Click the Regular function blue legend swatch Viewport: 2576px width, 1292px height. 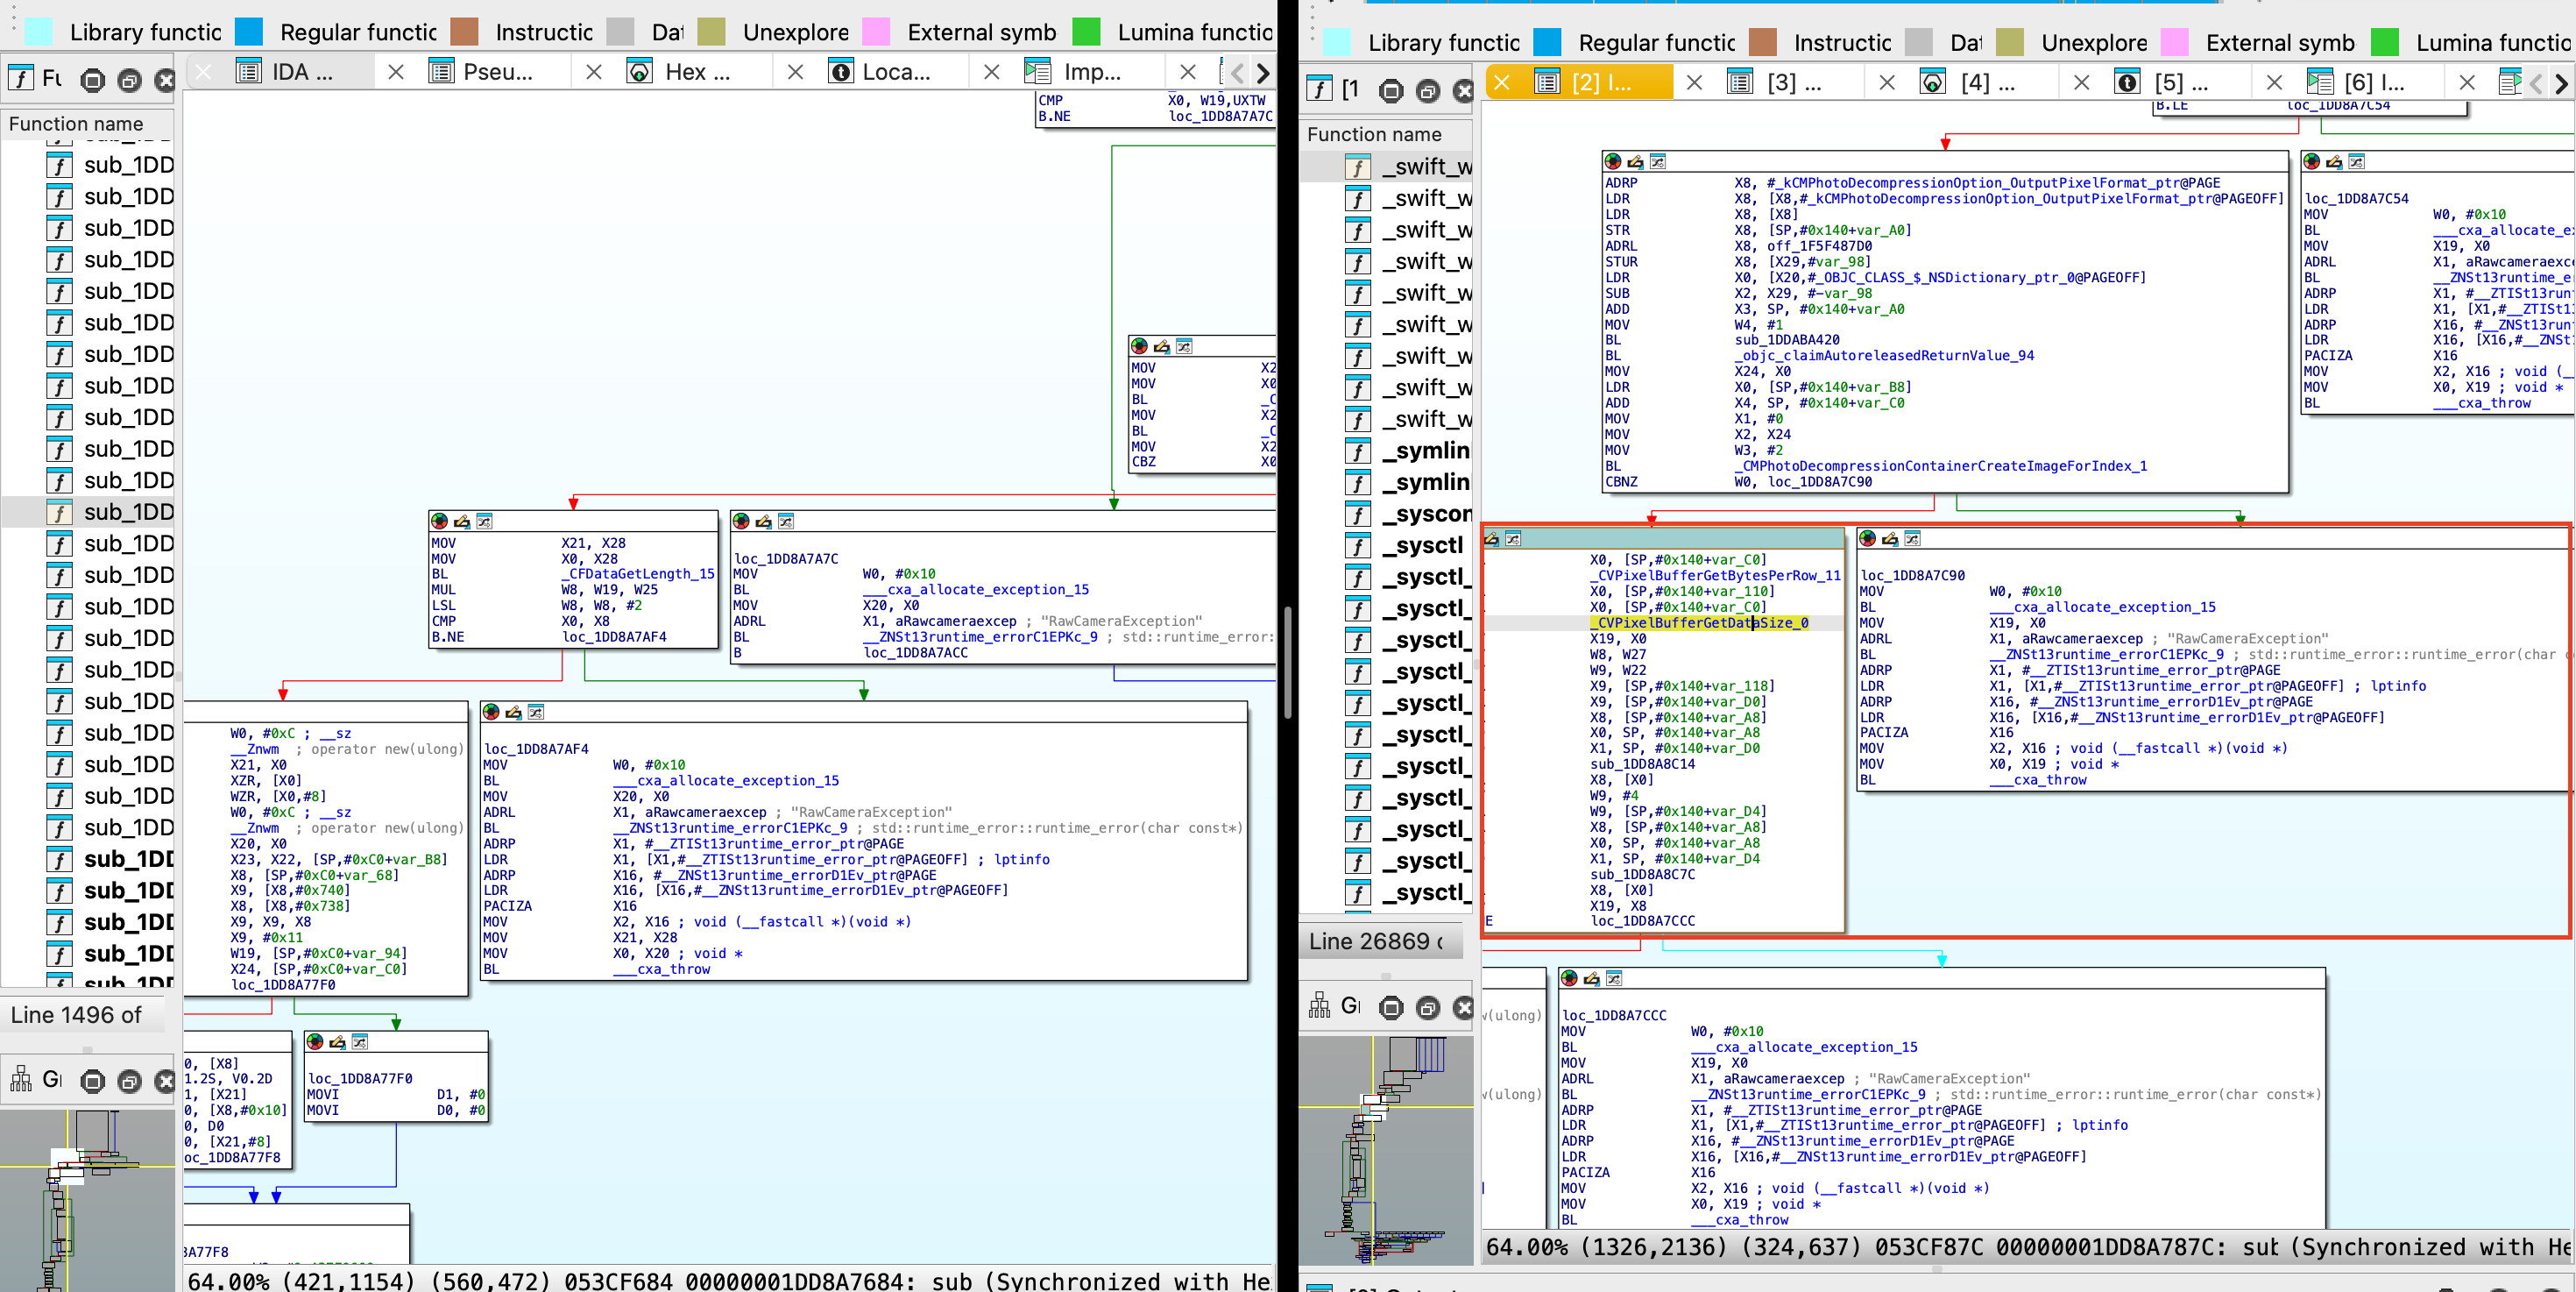(249, 32)
